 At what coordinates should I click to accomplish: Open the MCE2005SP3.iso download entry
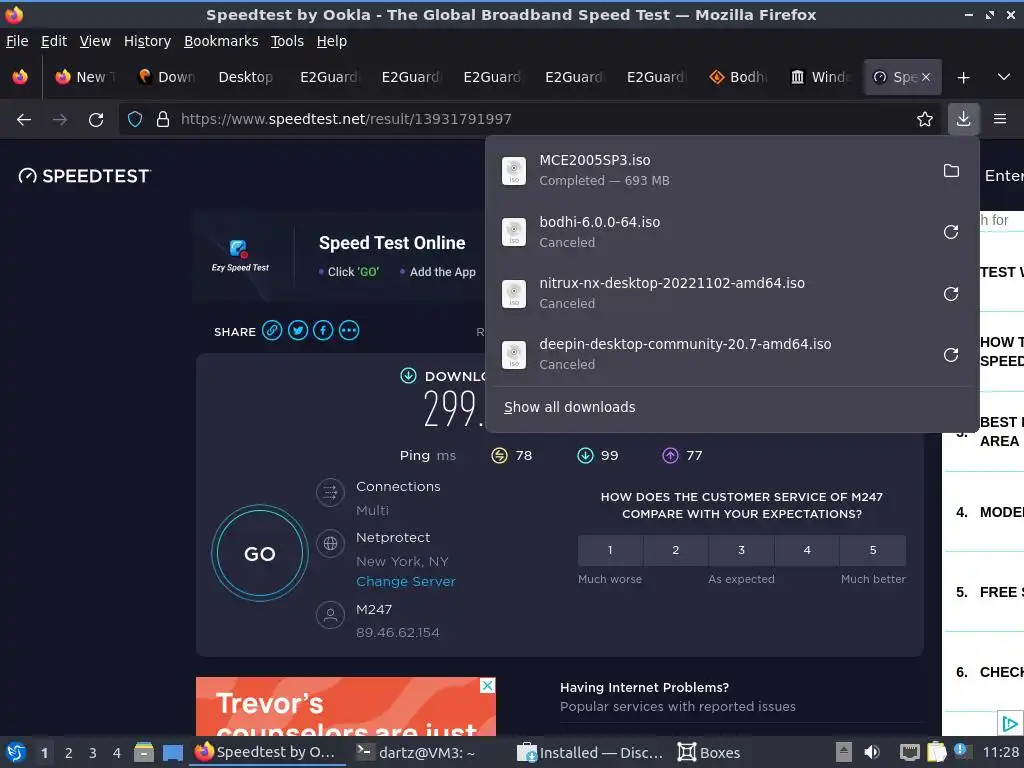(x=712, y=170)
